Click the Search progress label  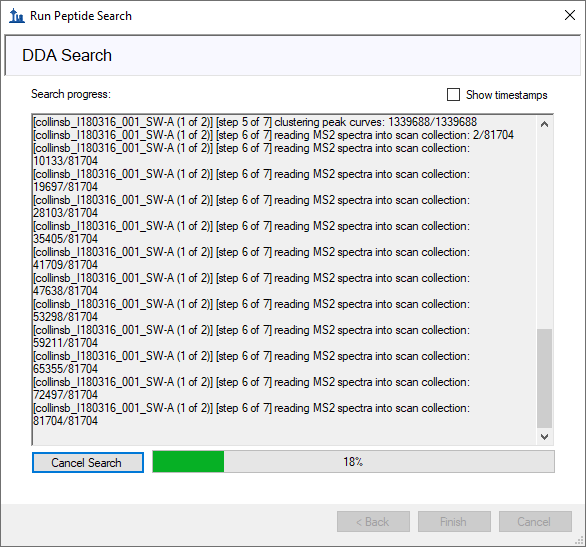[71, 94]
